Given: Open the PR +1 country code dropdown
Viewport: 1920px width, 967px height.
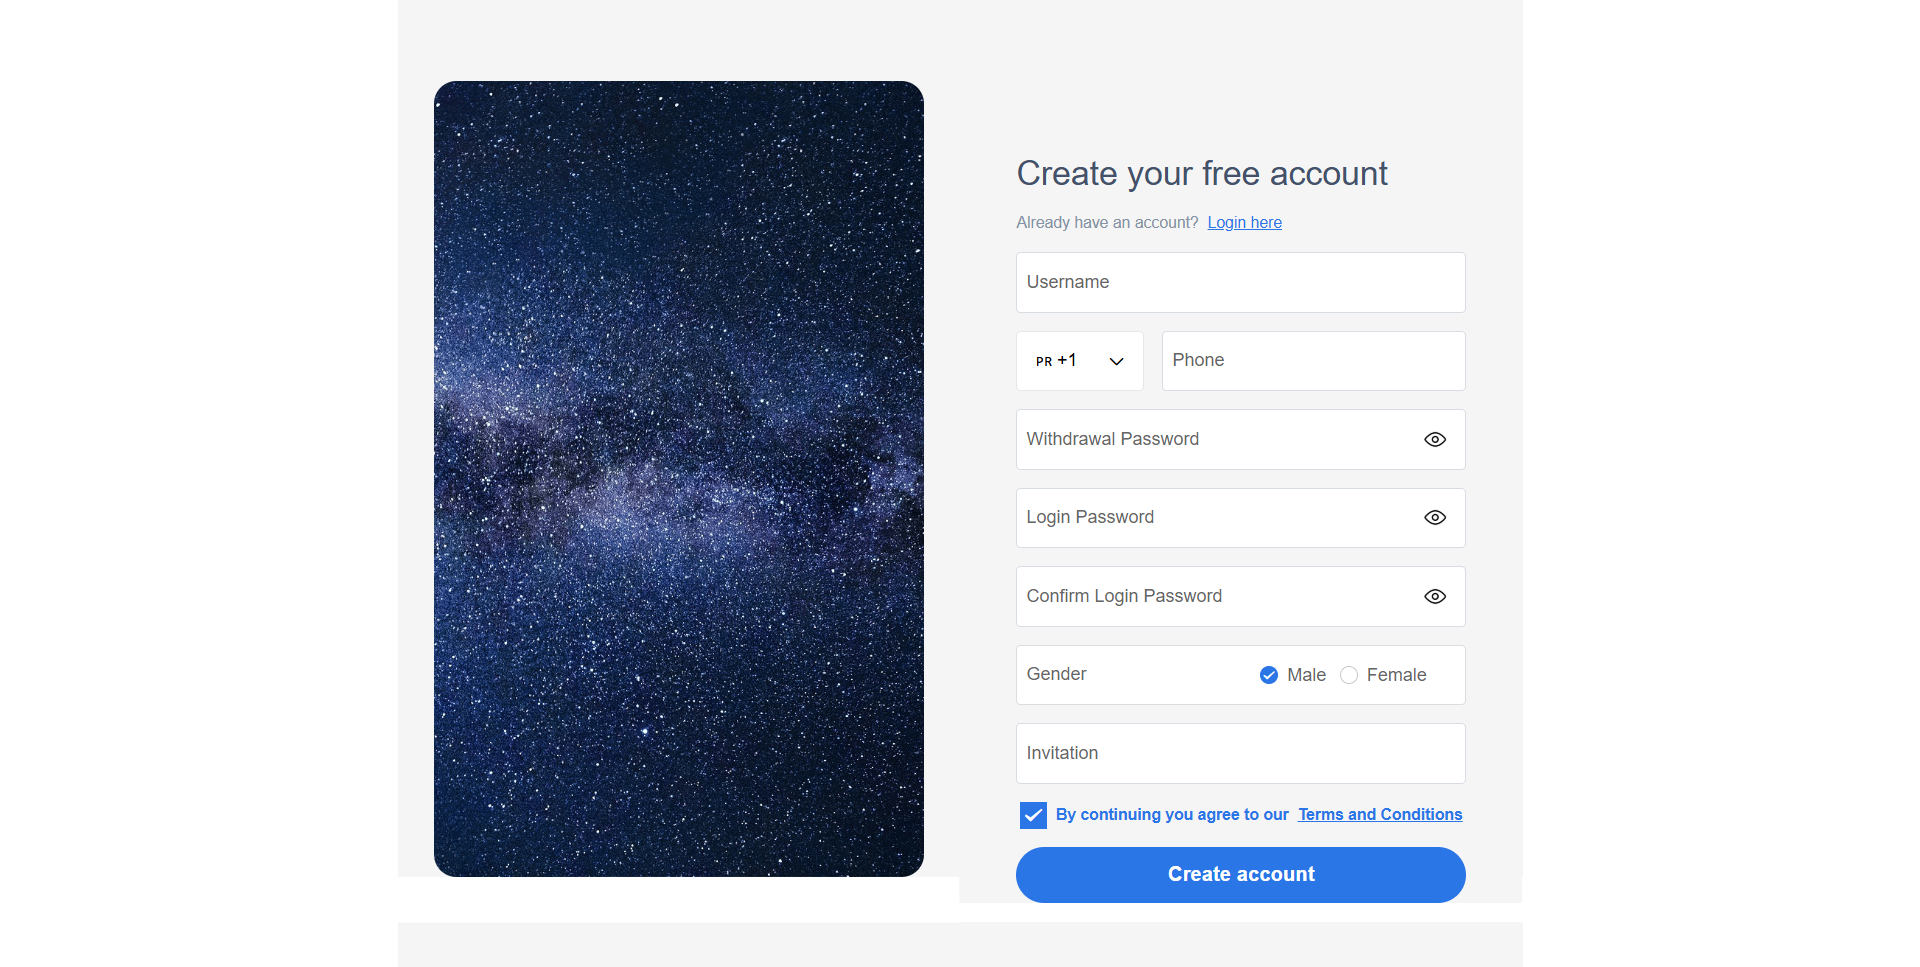Looking at the screenshot, I should point(1079,361).
